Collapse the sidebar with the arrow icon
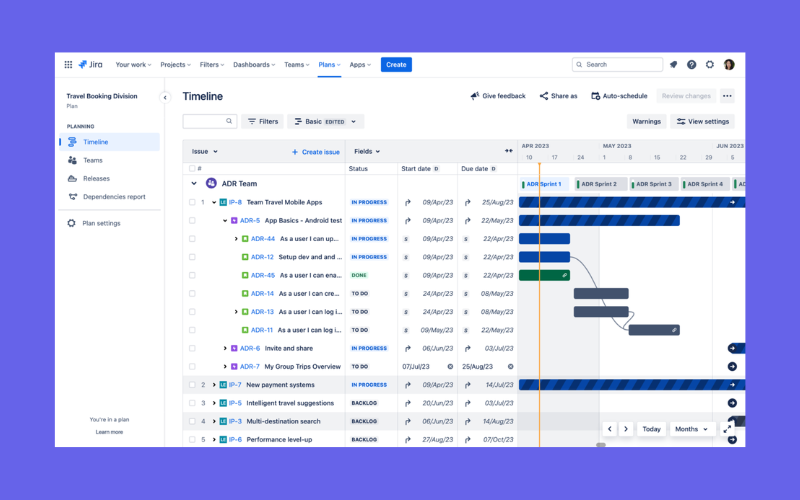Screen dimensions: 800x500 165,97
